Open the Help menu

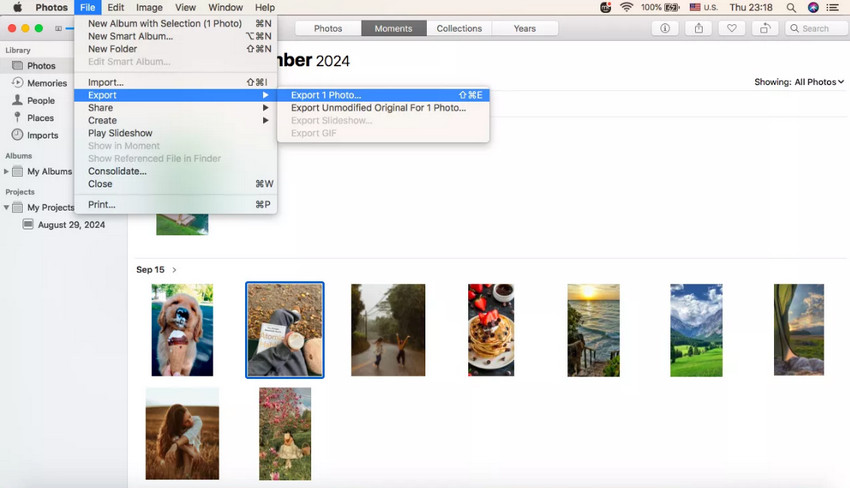[x=265, y=7]
